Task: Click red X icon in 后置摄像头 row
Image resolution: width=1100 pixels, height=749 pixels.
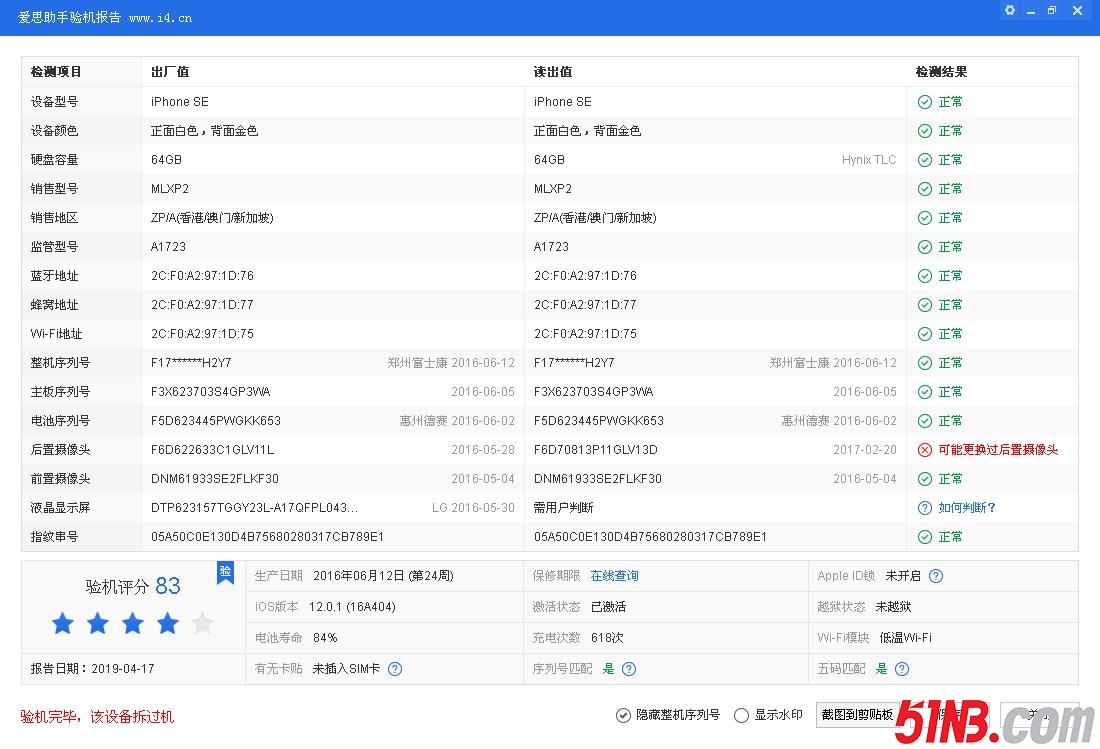Action: click(x=925, y=450)
